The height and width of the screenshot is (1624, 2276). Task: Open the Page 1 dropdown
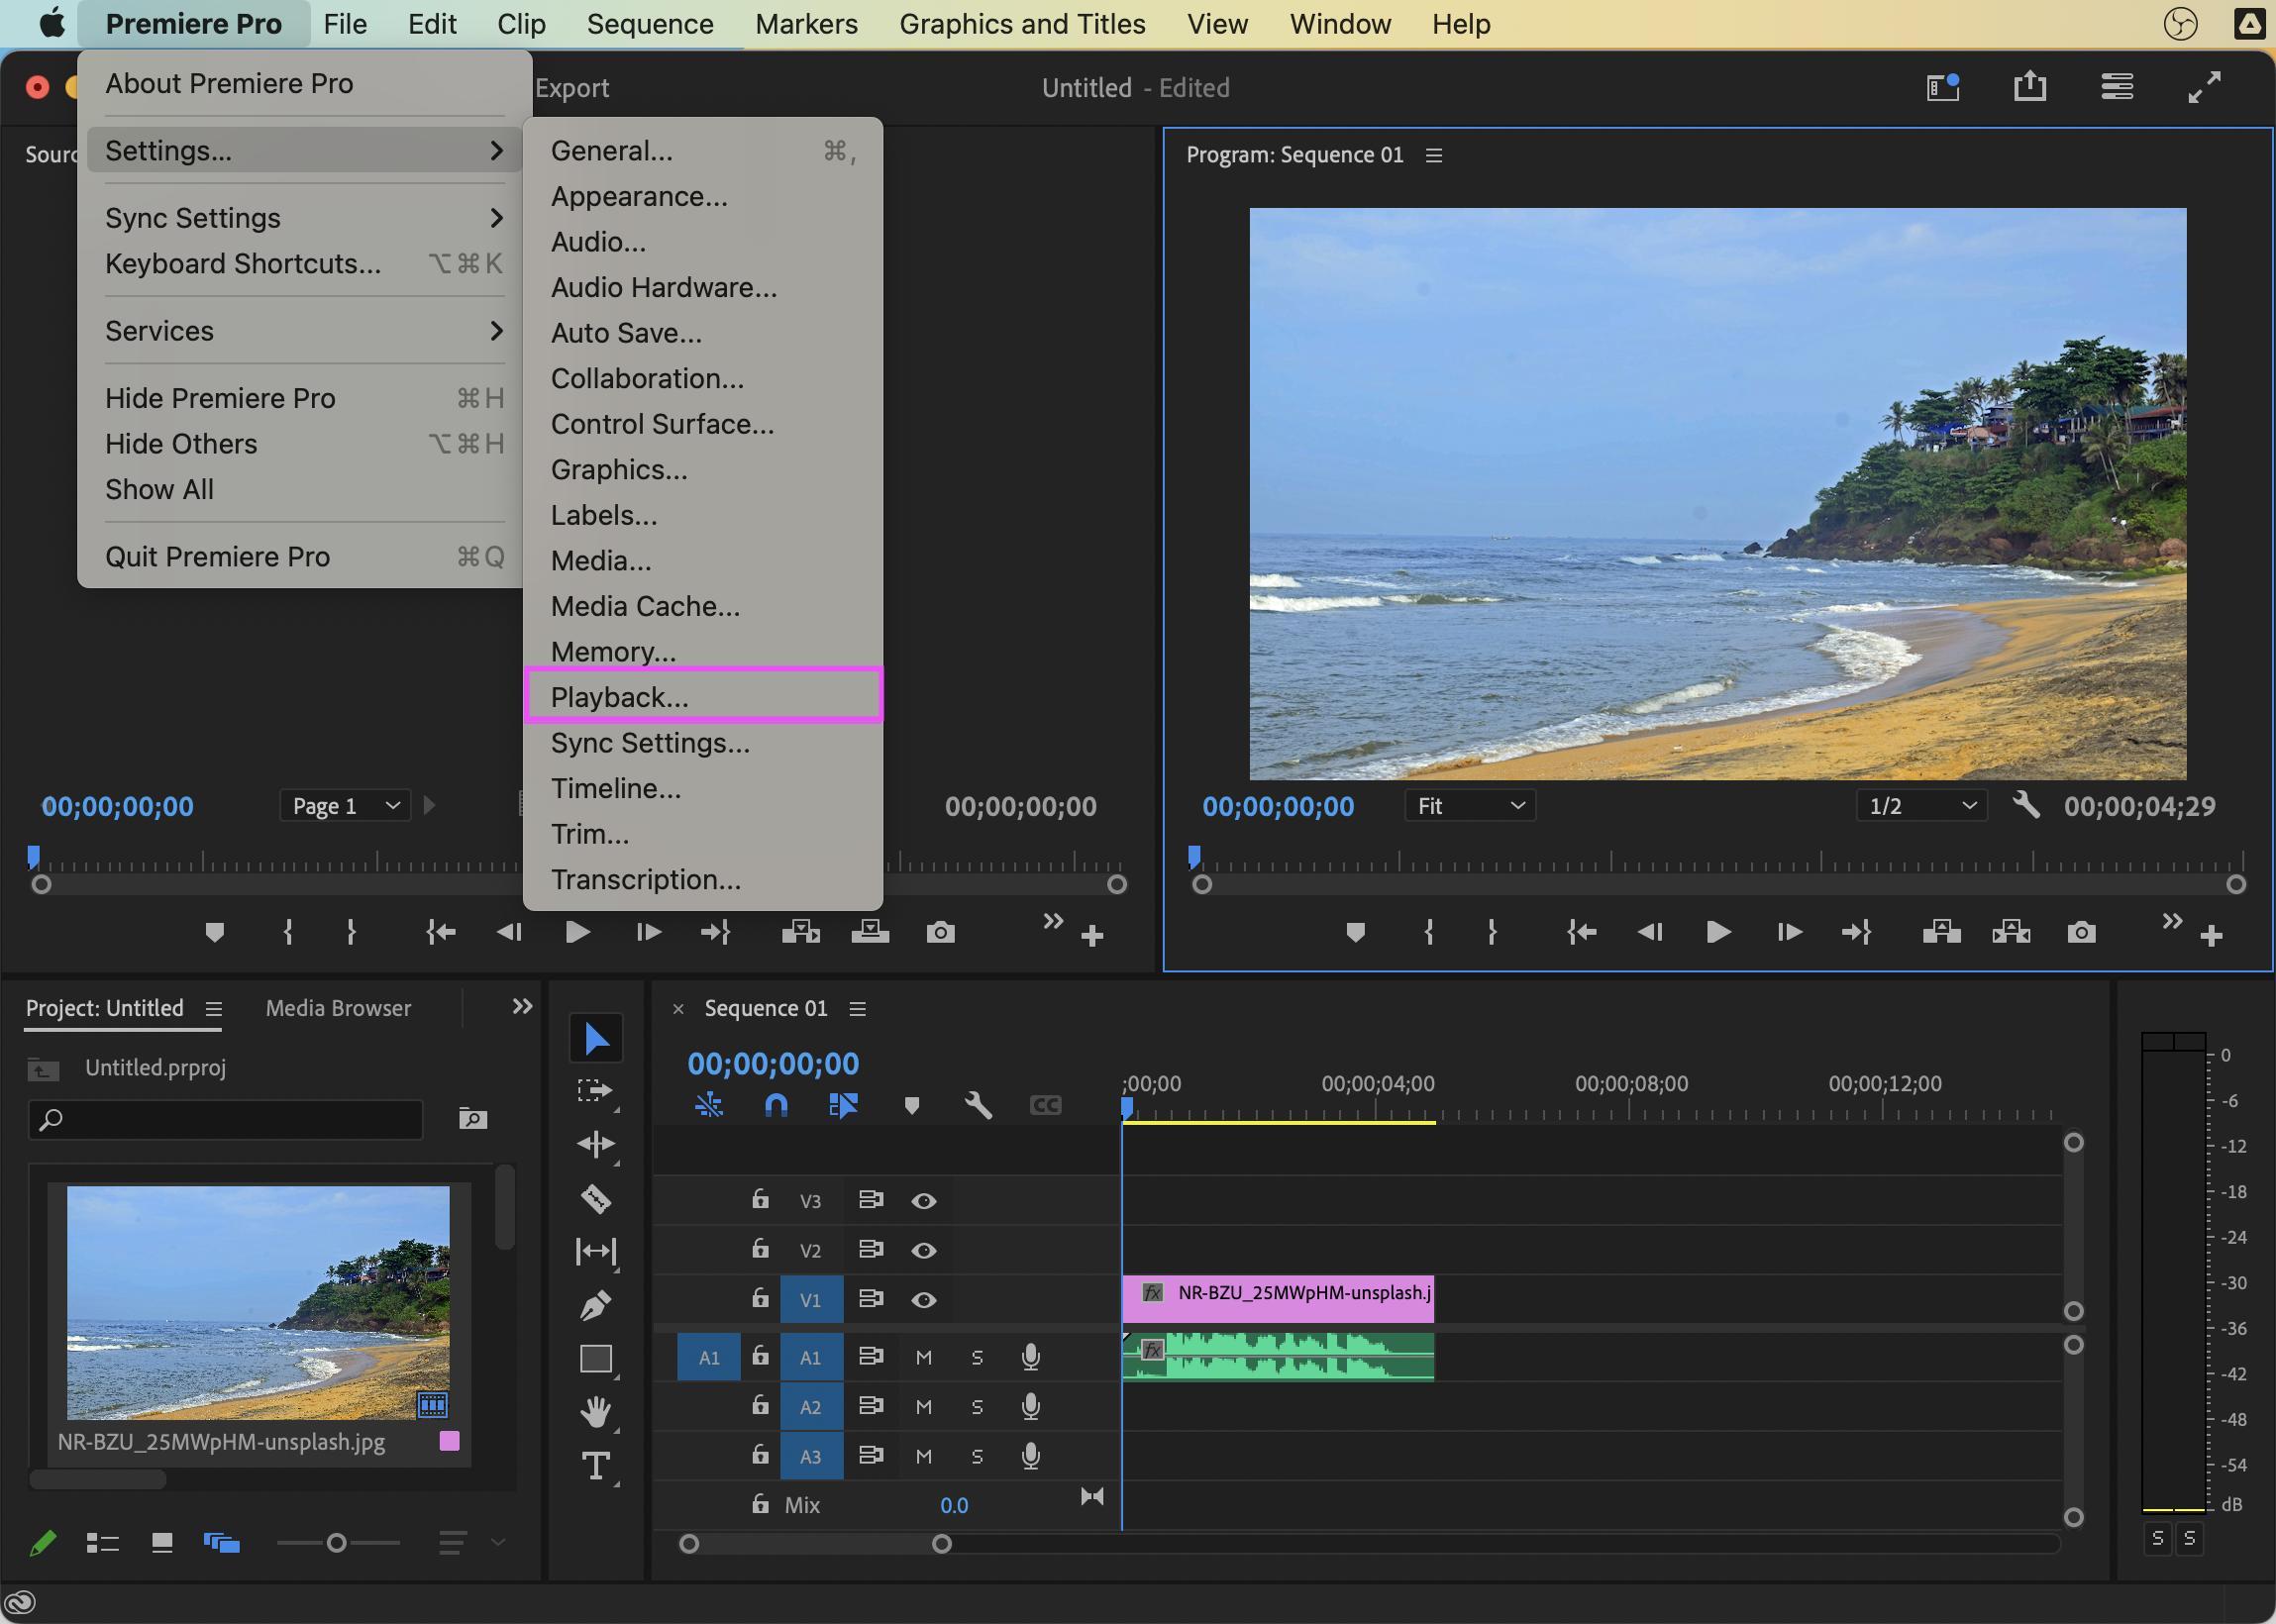[345, 806]
